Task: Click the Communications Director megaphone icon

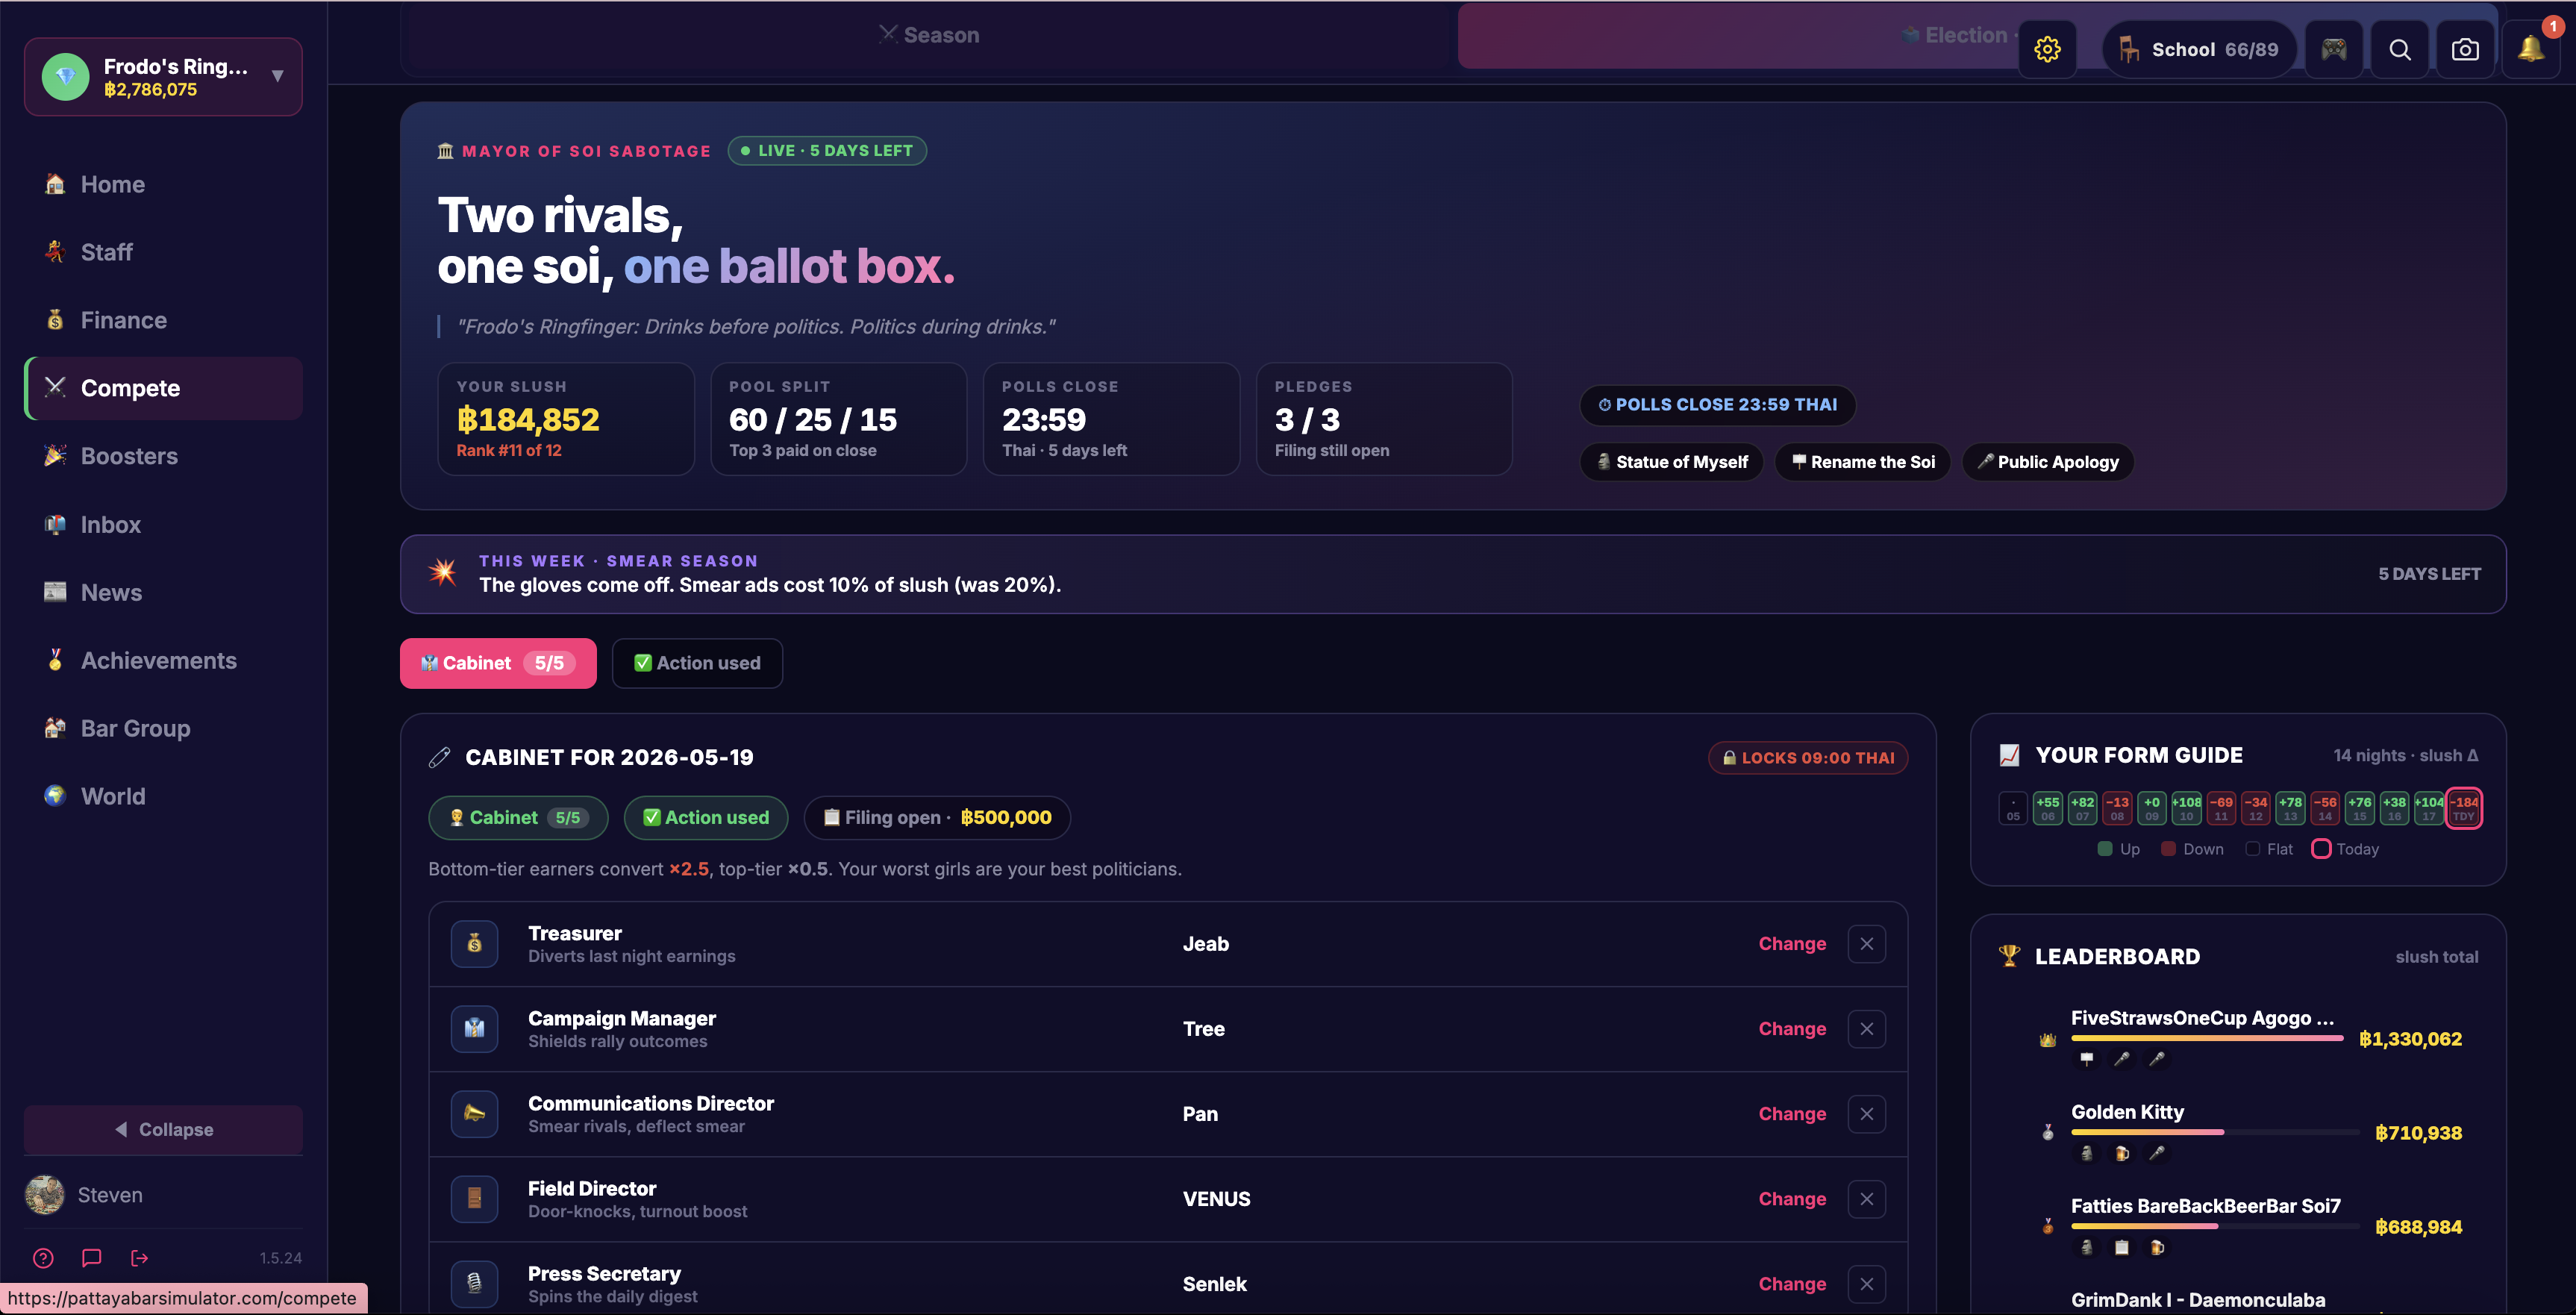Action: pos(475,1114)
